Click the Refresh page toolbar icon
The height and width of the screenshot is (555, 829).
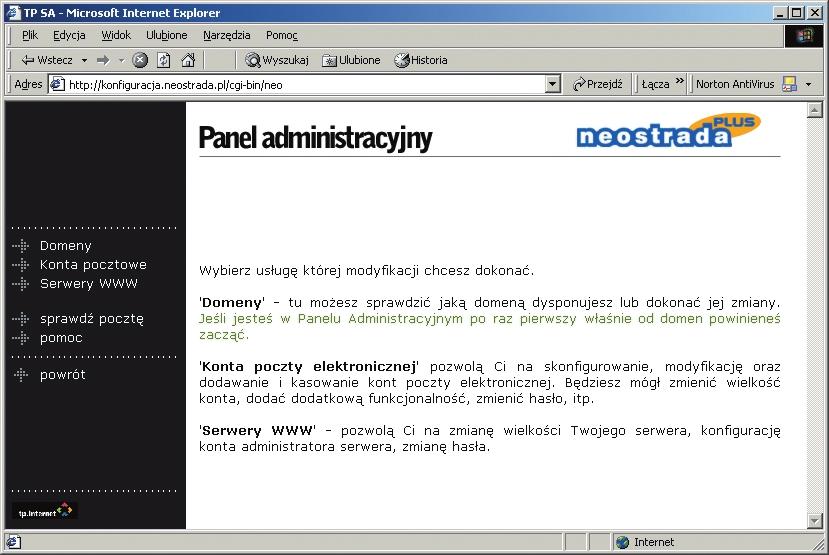point(164,60)
